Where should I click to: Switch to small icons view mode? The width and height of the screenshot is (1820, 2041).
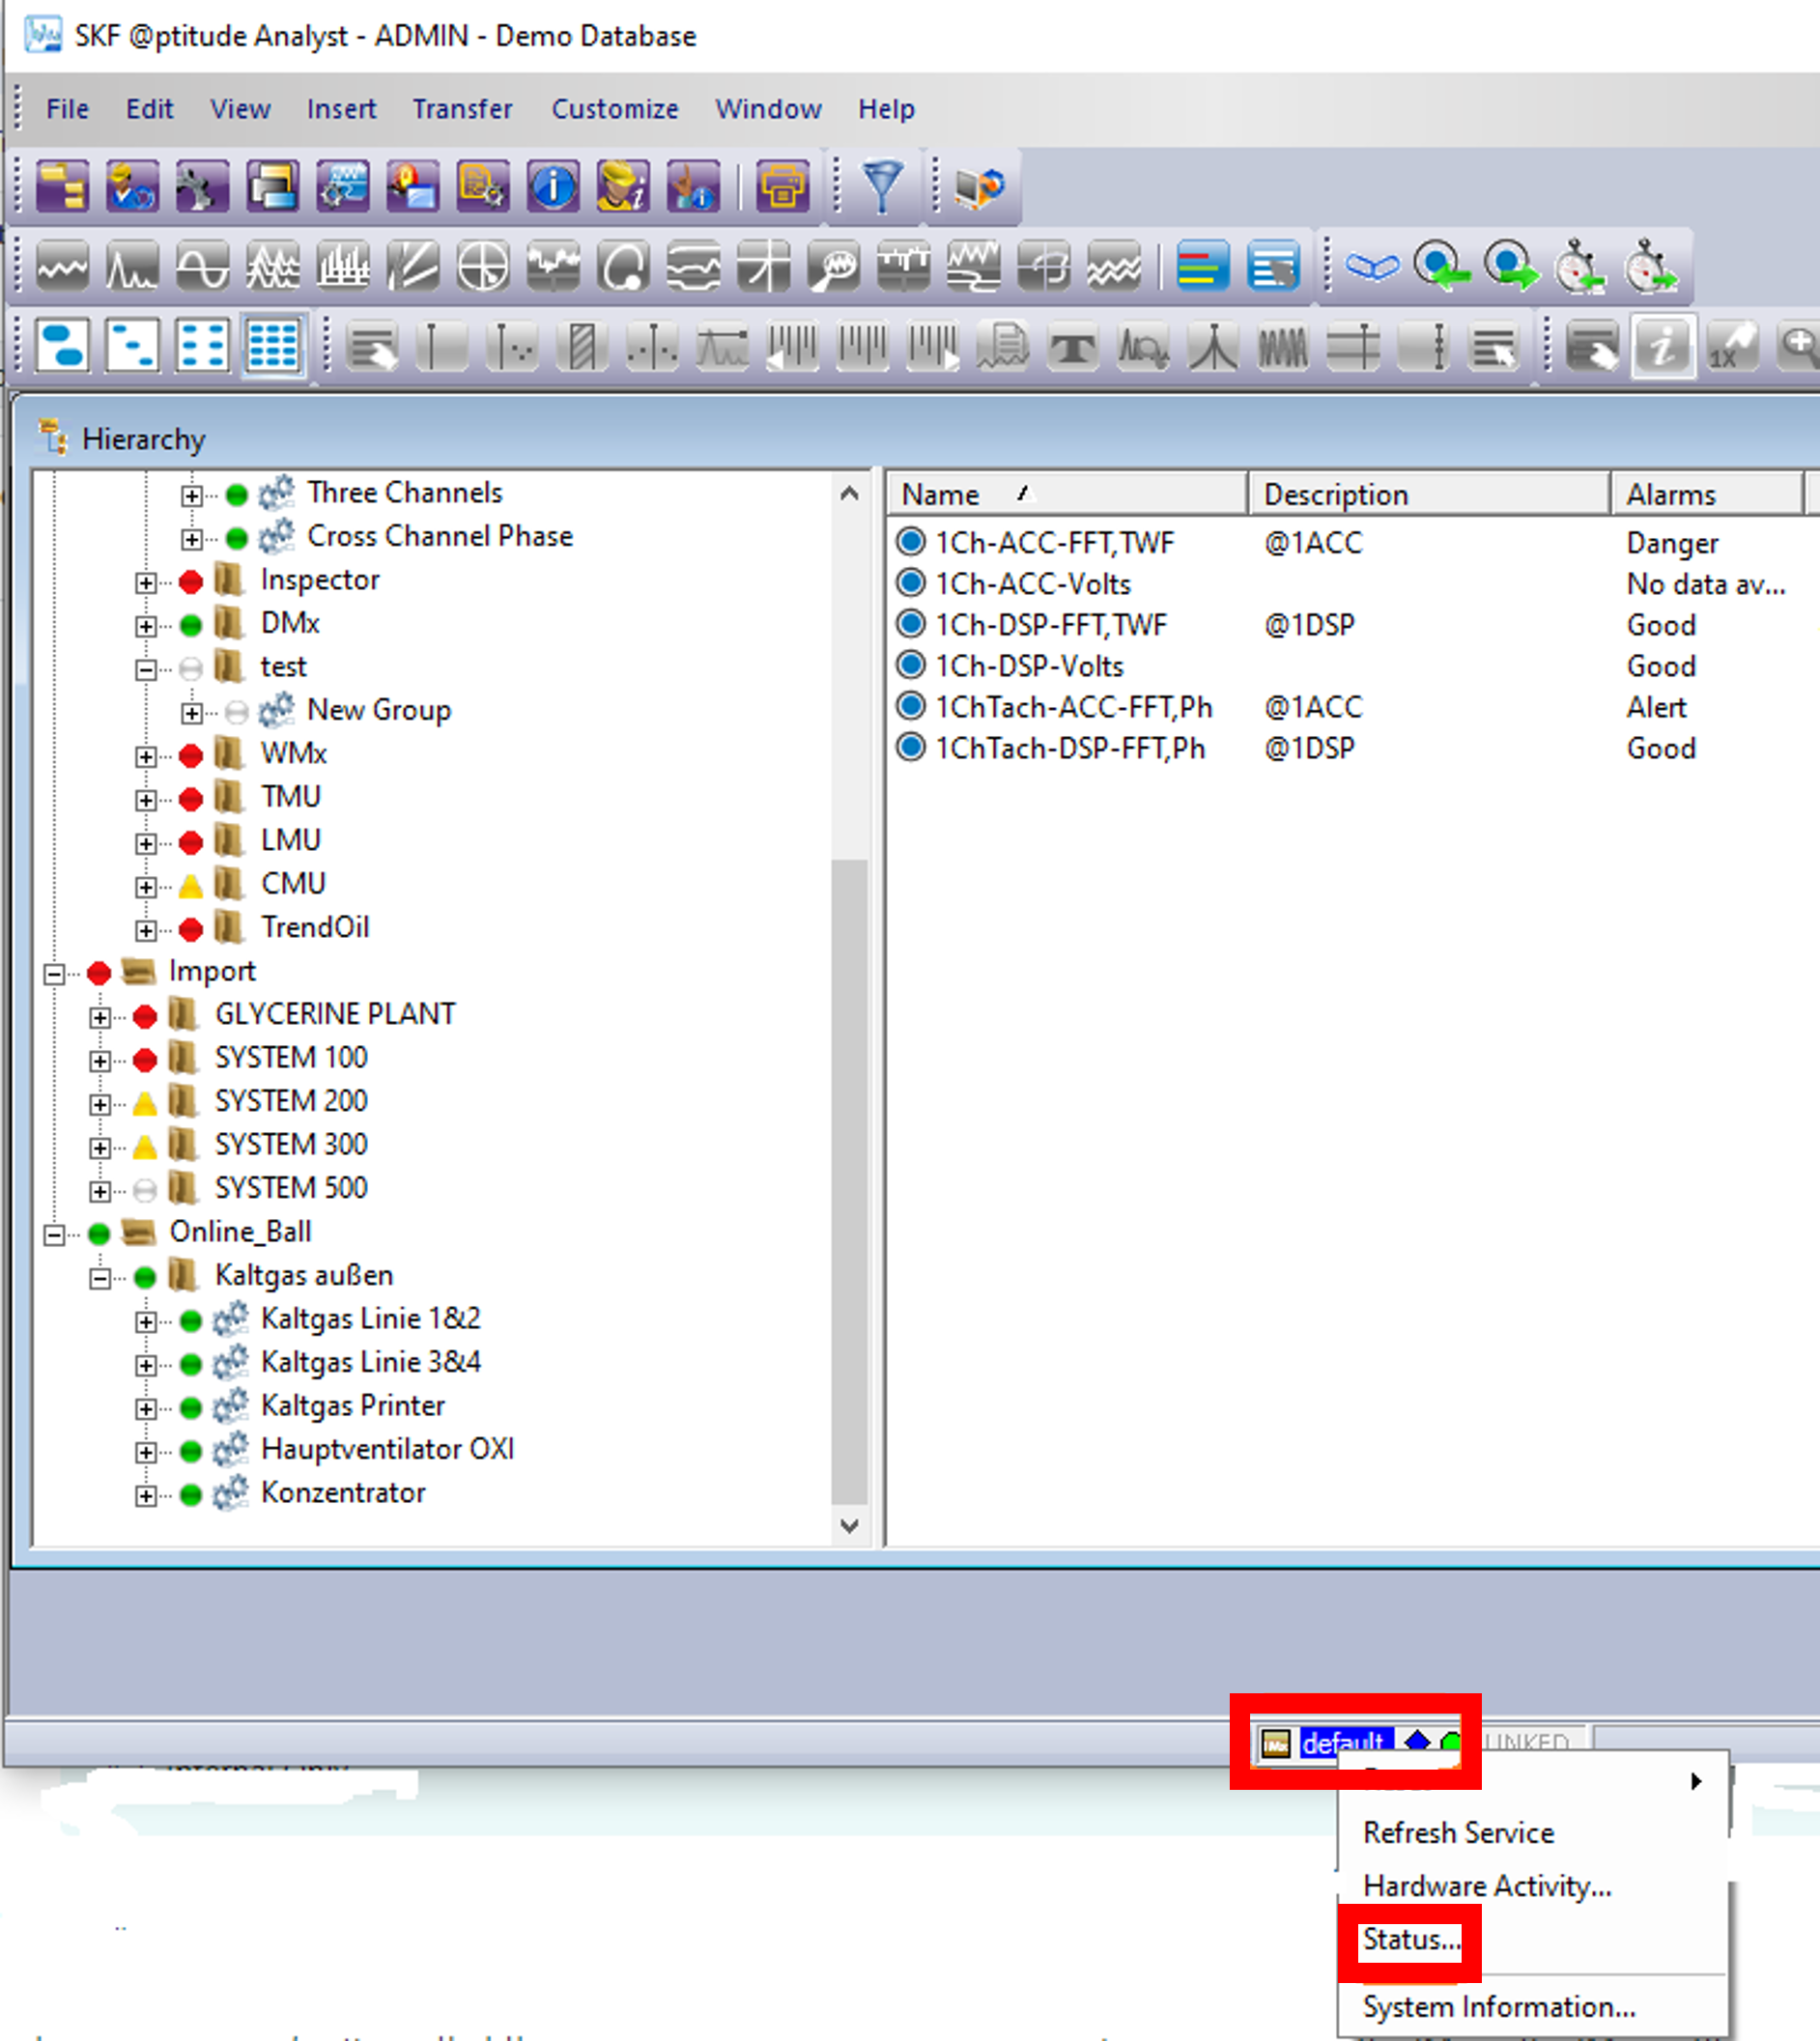[132, 348]
